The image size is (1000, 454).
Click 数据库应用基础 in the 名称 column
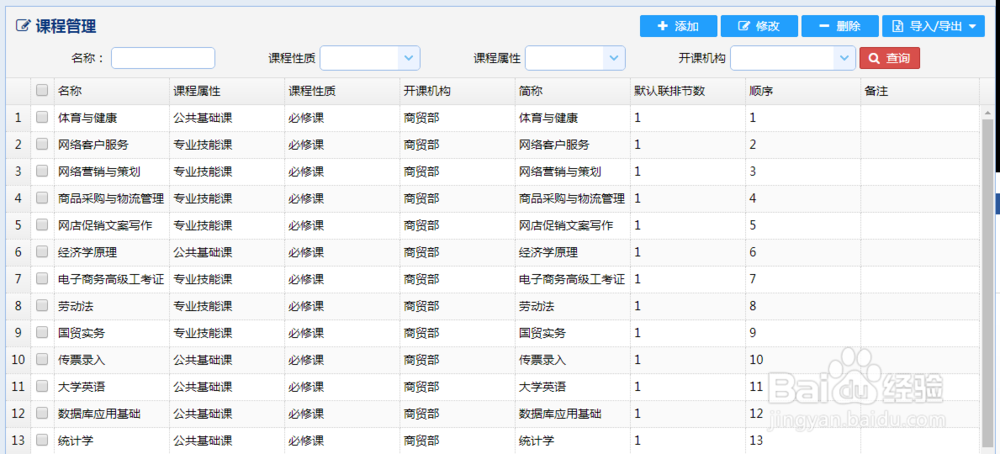[99, 414]
